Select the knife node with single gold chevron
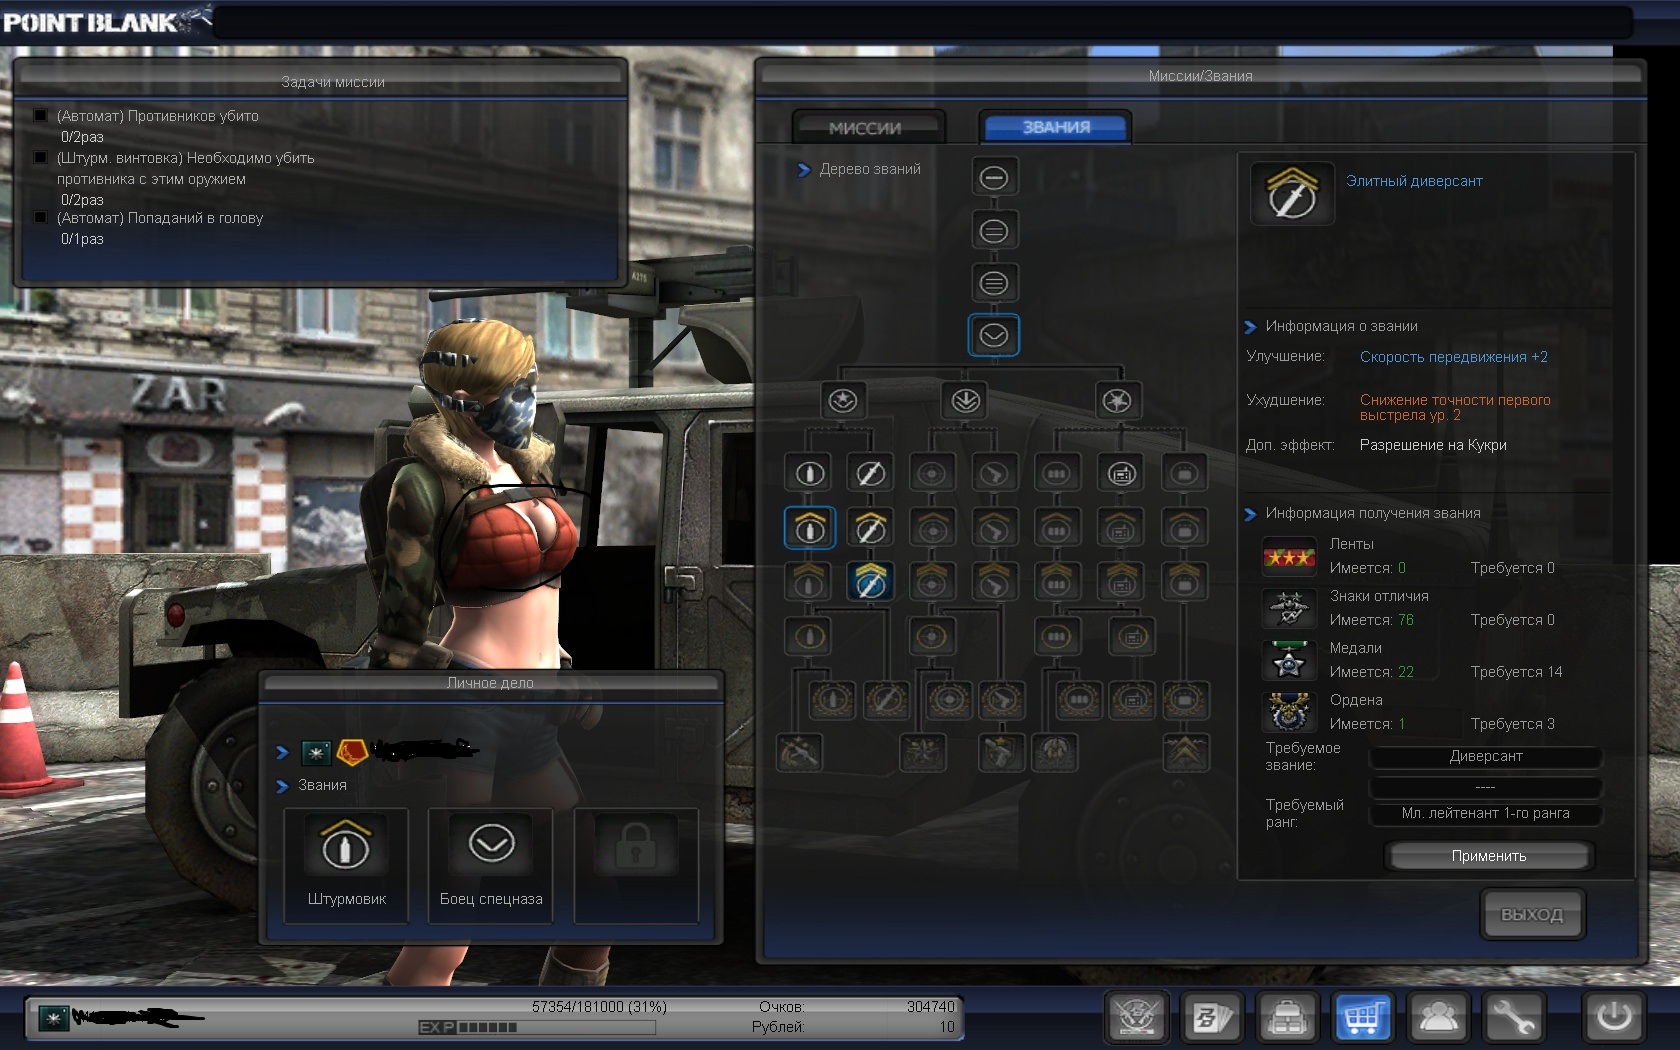The width and height of the screenshot is (1680, 1050). 870,528
